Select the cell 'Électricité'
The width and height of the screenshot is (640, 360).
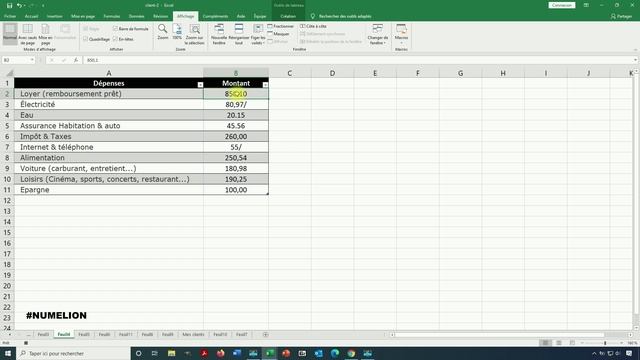coord(109,104)
